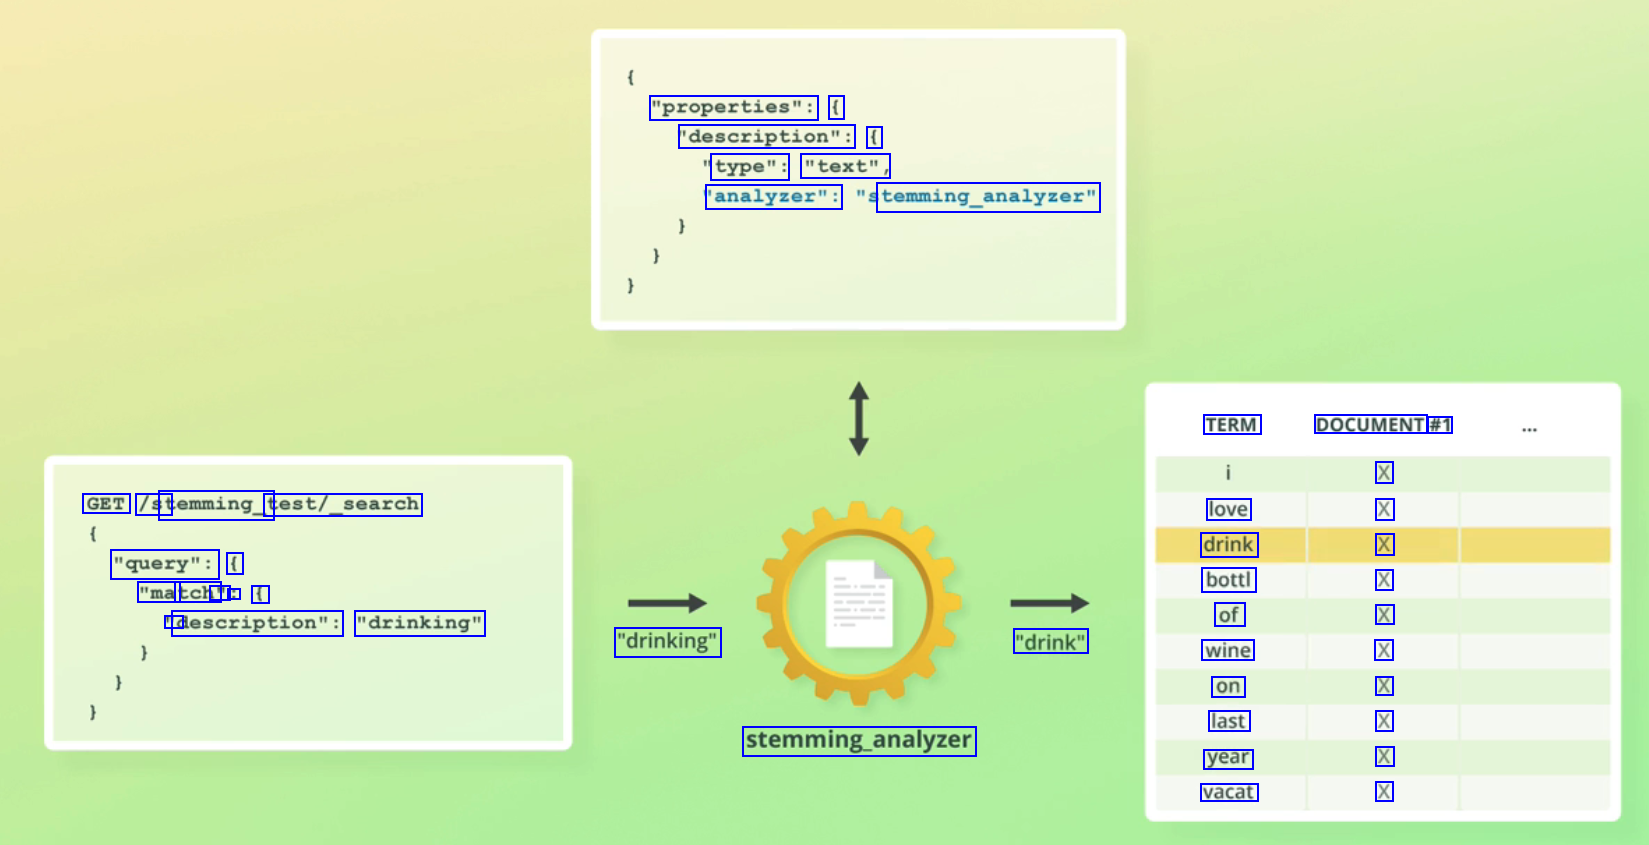Click the X mark in the wine row
This screenshot has height=845, width=1649.
[1384, 651]
